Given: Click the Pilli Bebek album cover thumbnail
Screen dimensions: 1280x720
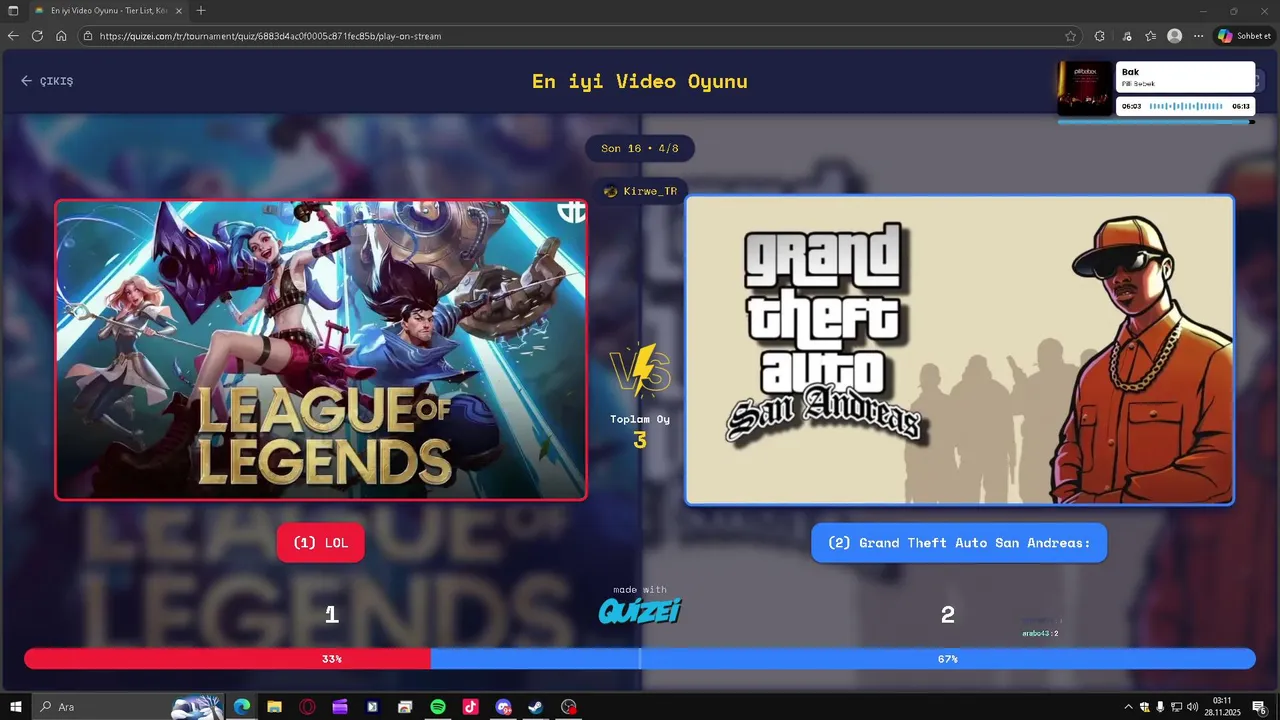Looking at the screenshot, I should pyautogui.click(x=1085, y=89).
